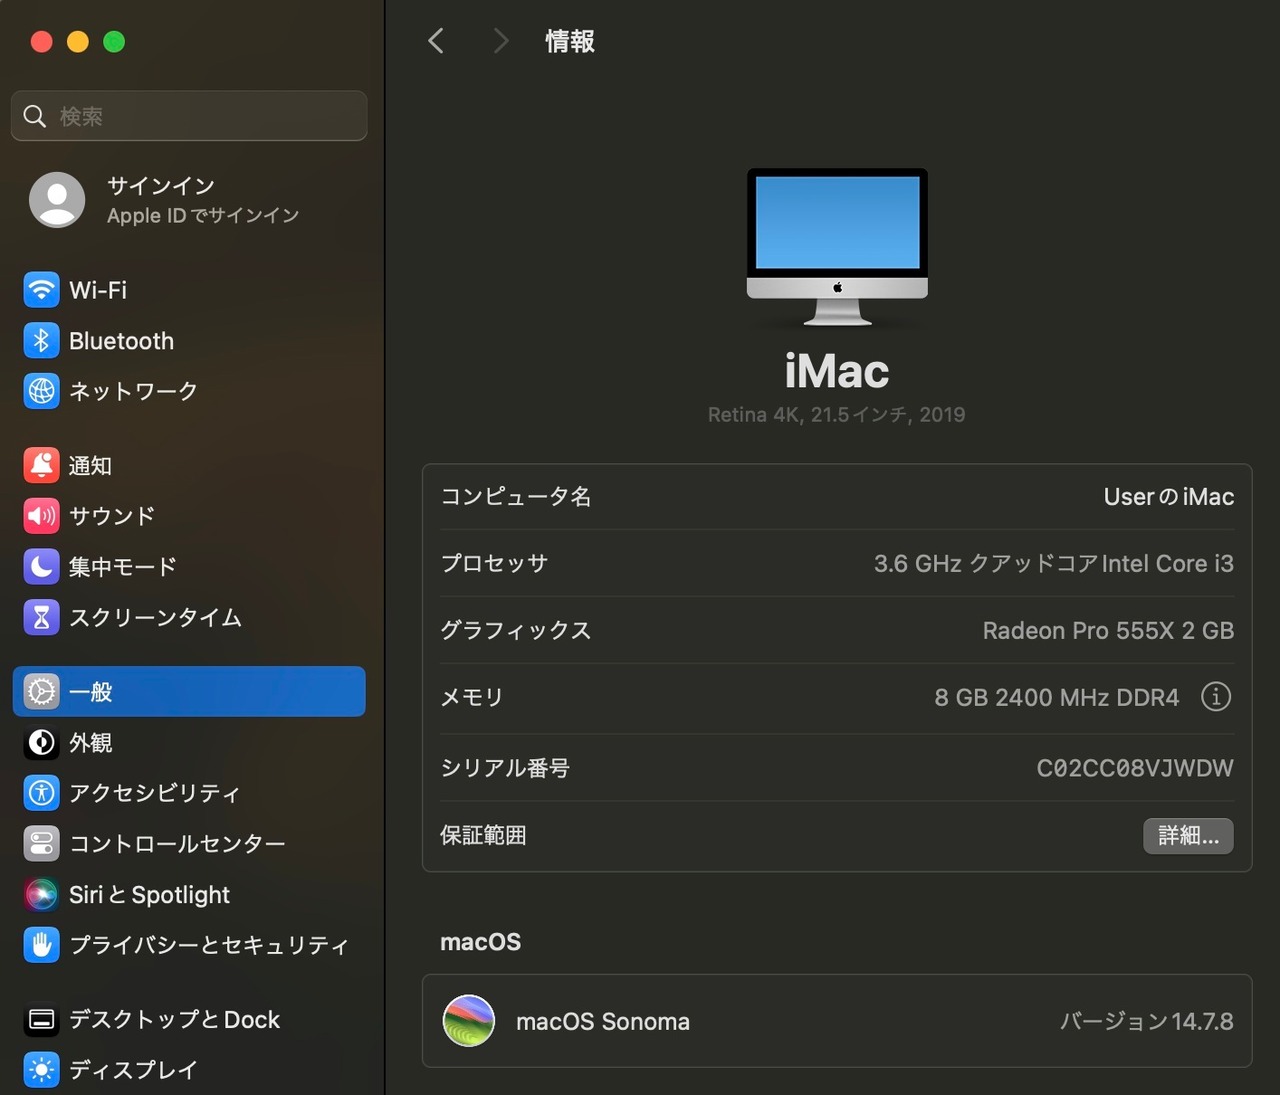The height and width of the screenshot is (1095, 1280).
Task: Go back with the left chevron
Action: (x=436, y=41)
